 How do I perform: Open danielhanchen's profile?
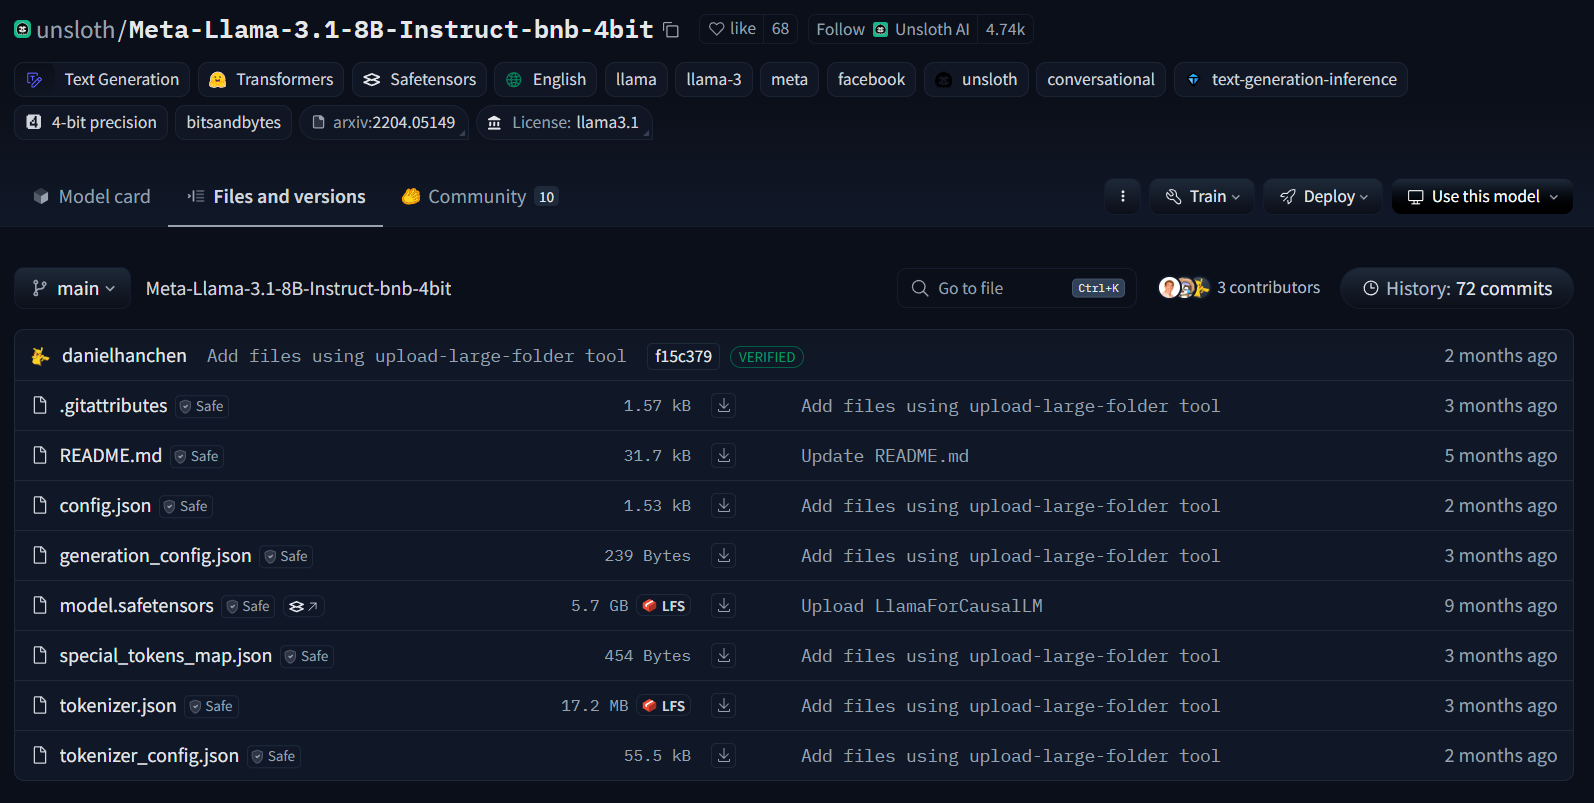[x=124, y=356]
